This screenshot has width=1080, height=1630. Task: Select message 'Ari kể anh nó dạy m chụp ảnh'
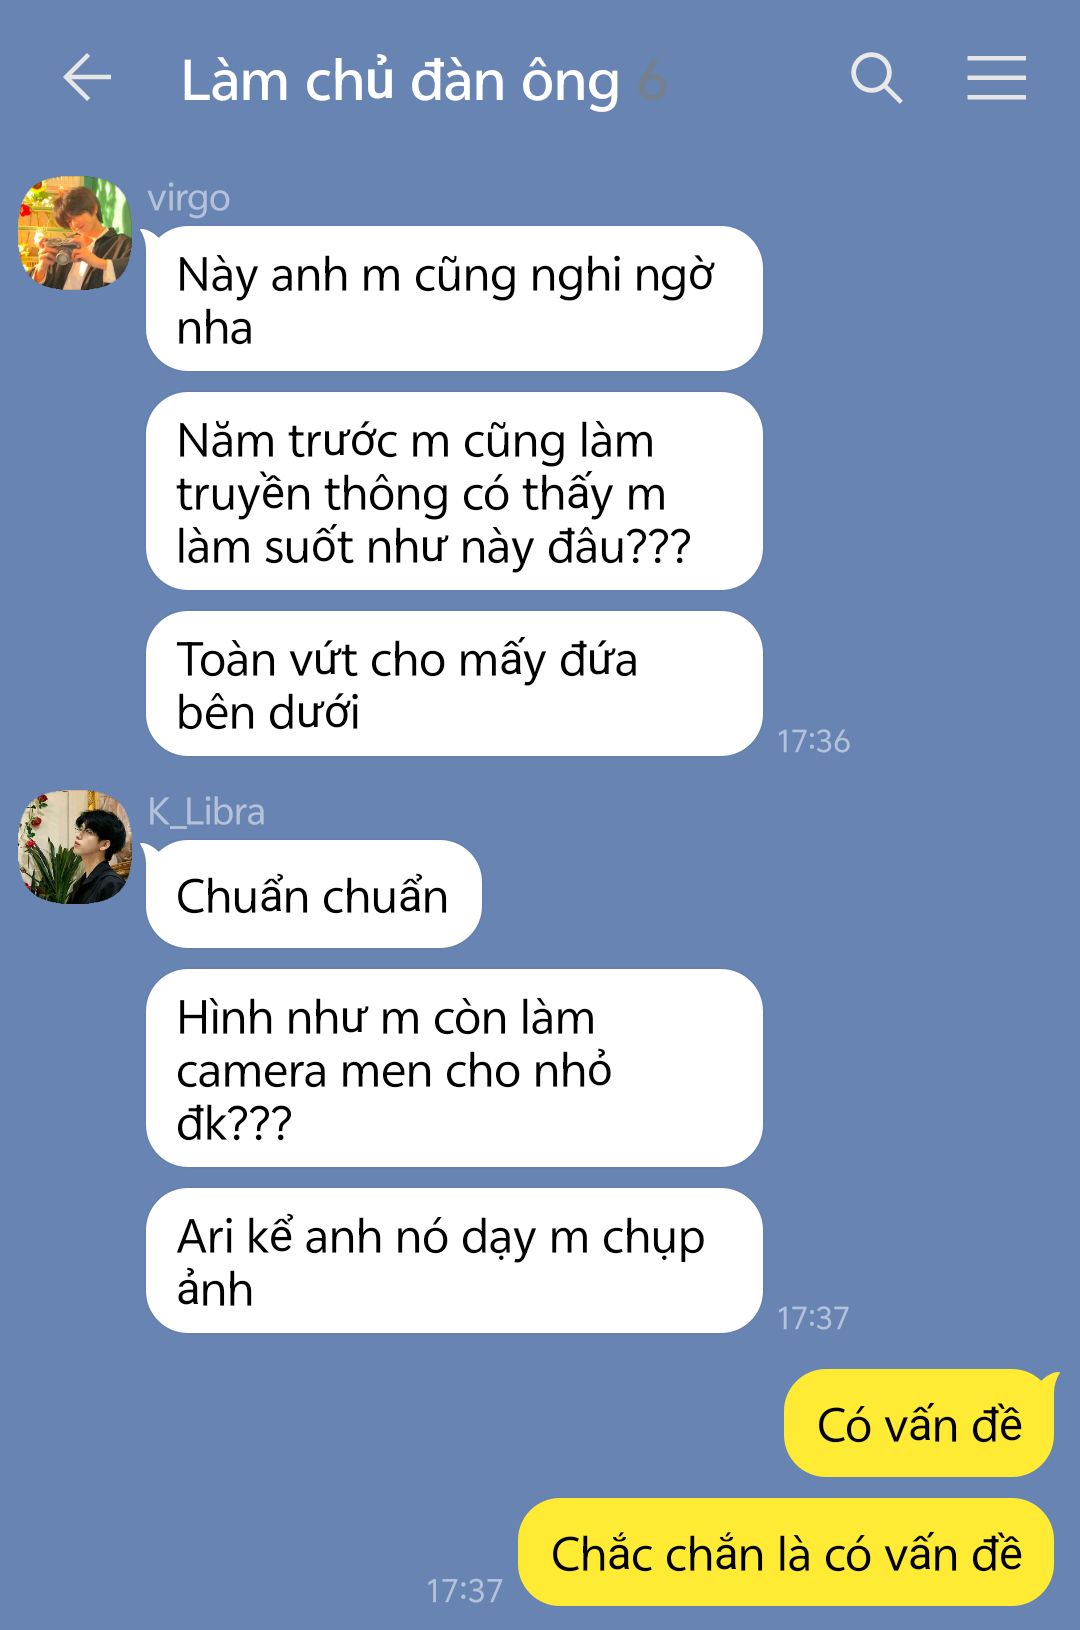(454, 1260)
